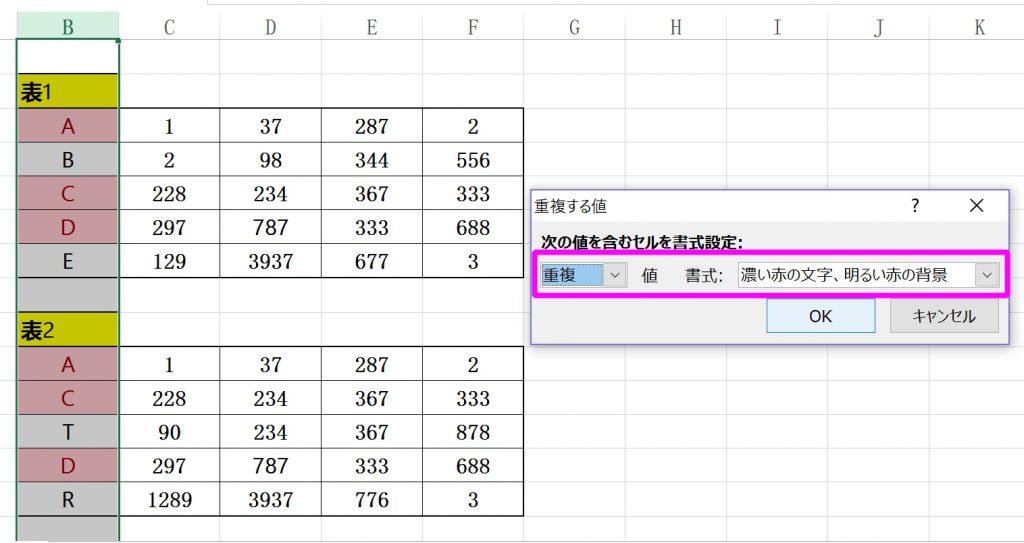
Task: Click the OK button in the dialog
Action: (820, 316)
